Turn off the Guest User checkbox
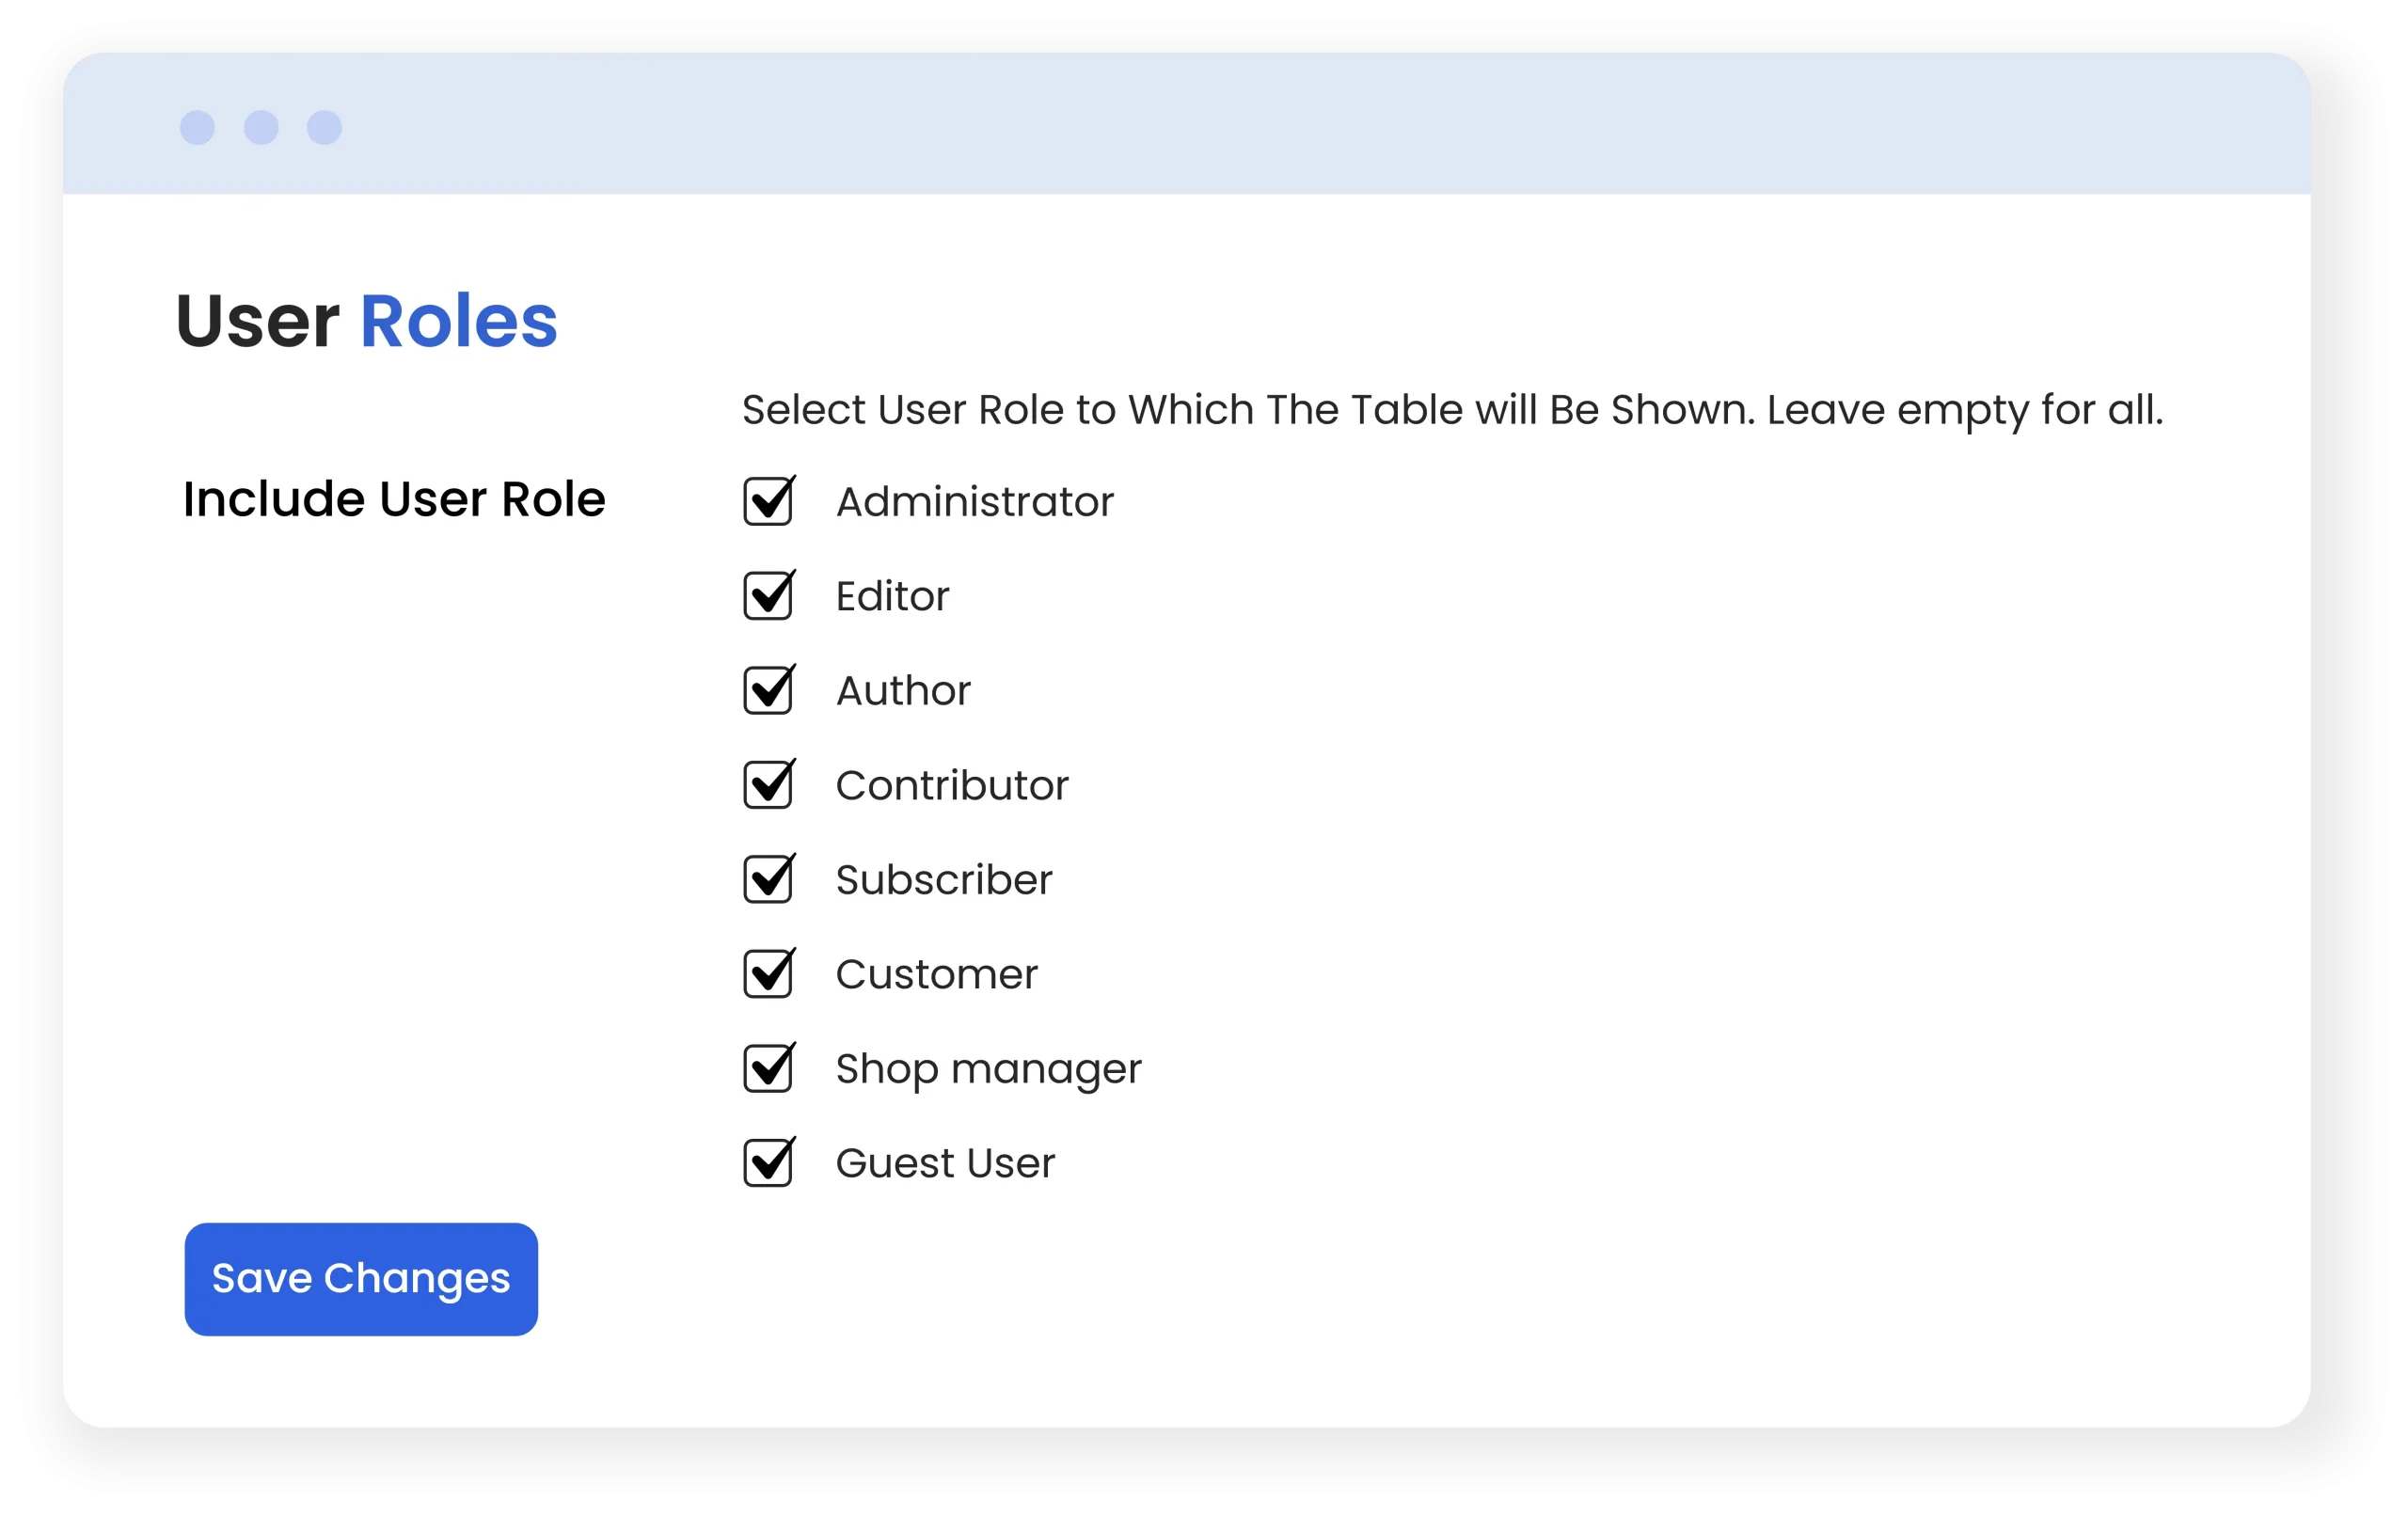2408x1516 pixels. [x=768, y=1164]
